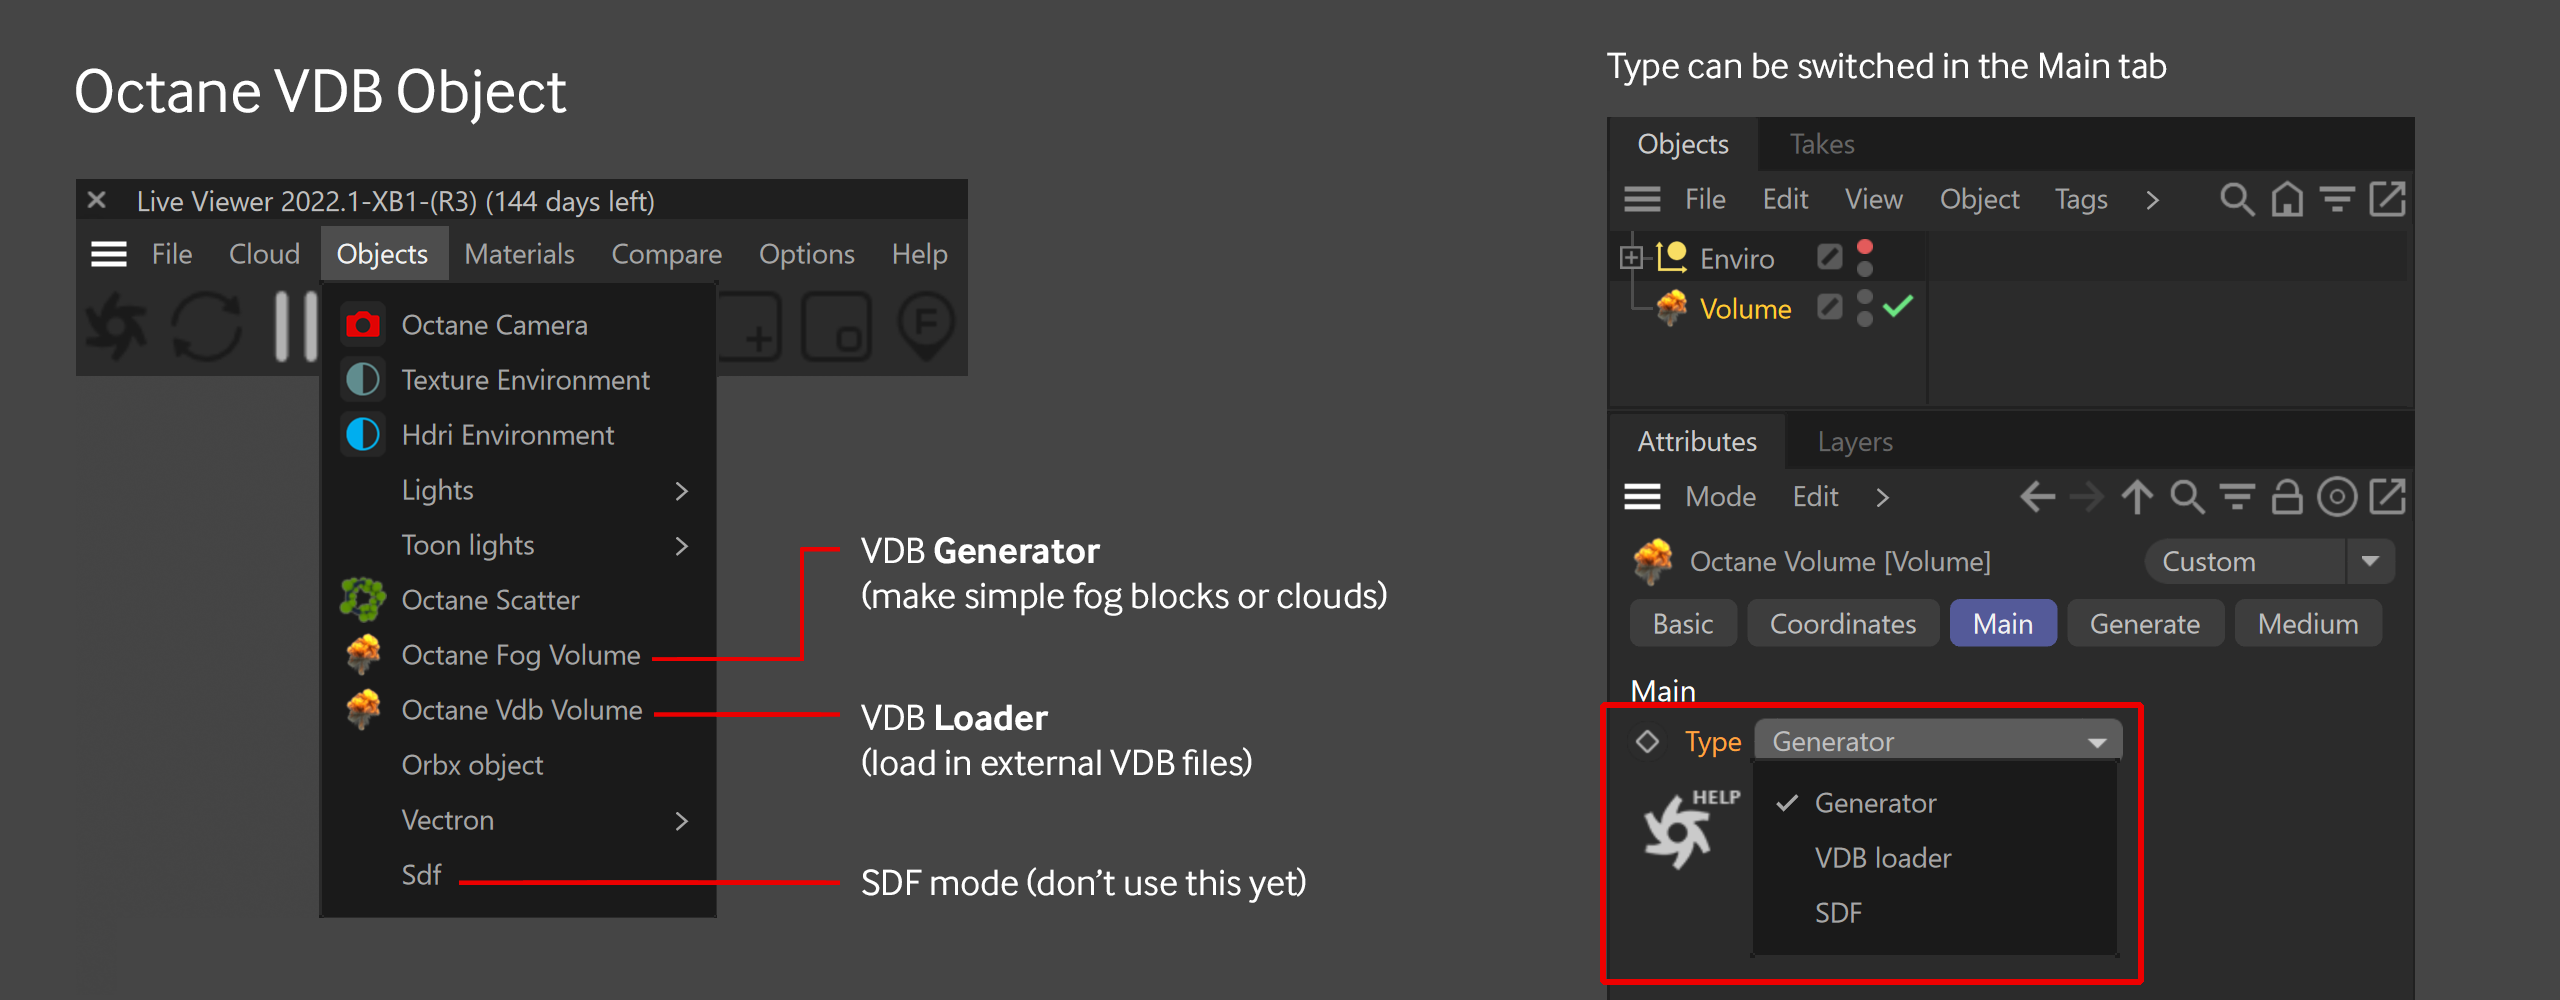Toggle the Type keyframe diamond
The width and height of the screenshot is (2560, 1000).
tap(1647, 742)
